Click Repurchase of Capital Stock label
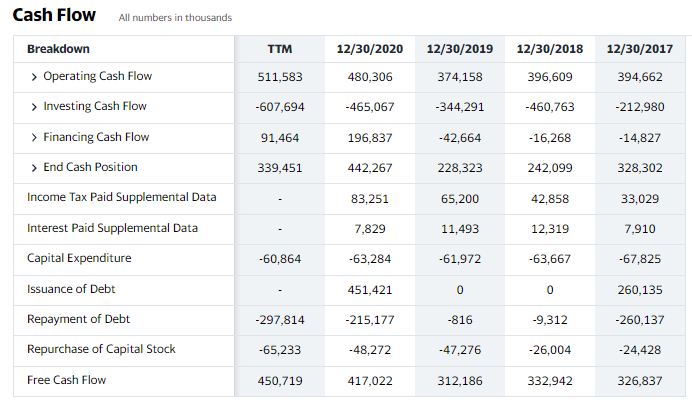Image resolution: width=692 pixels, height=407 pixels. click(101, 349)
